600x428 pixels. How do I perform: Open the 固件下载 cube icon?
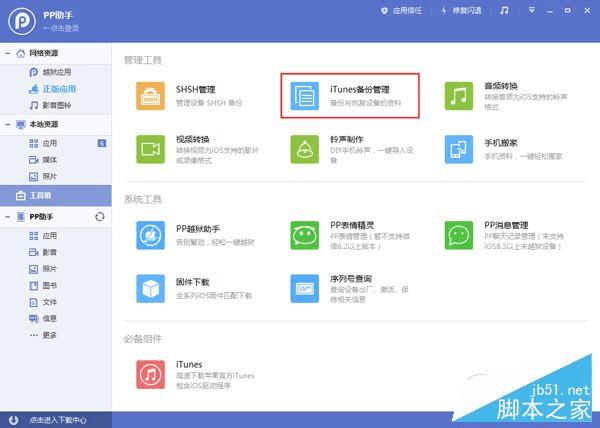(x=150, y=288)
